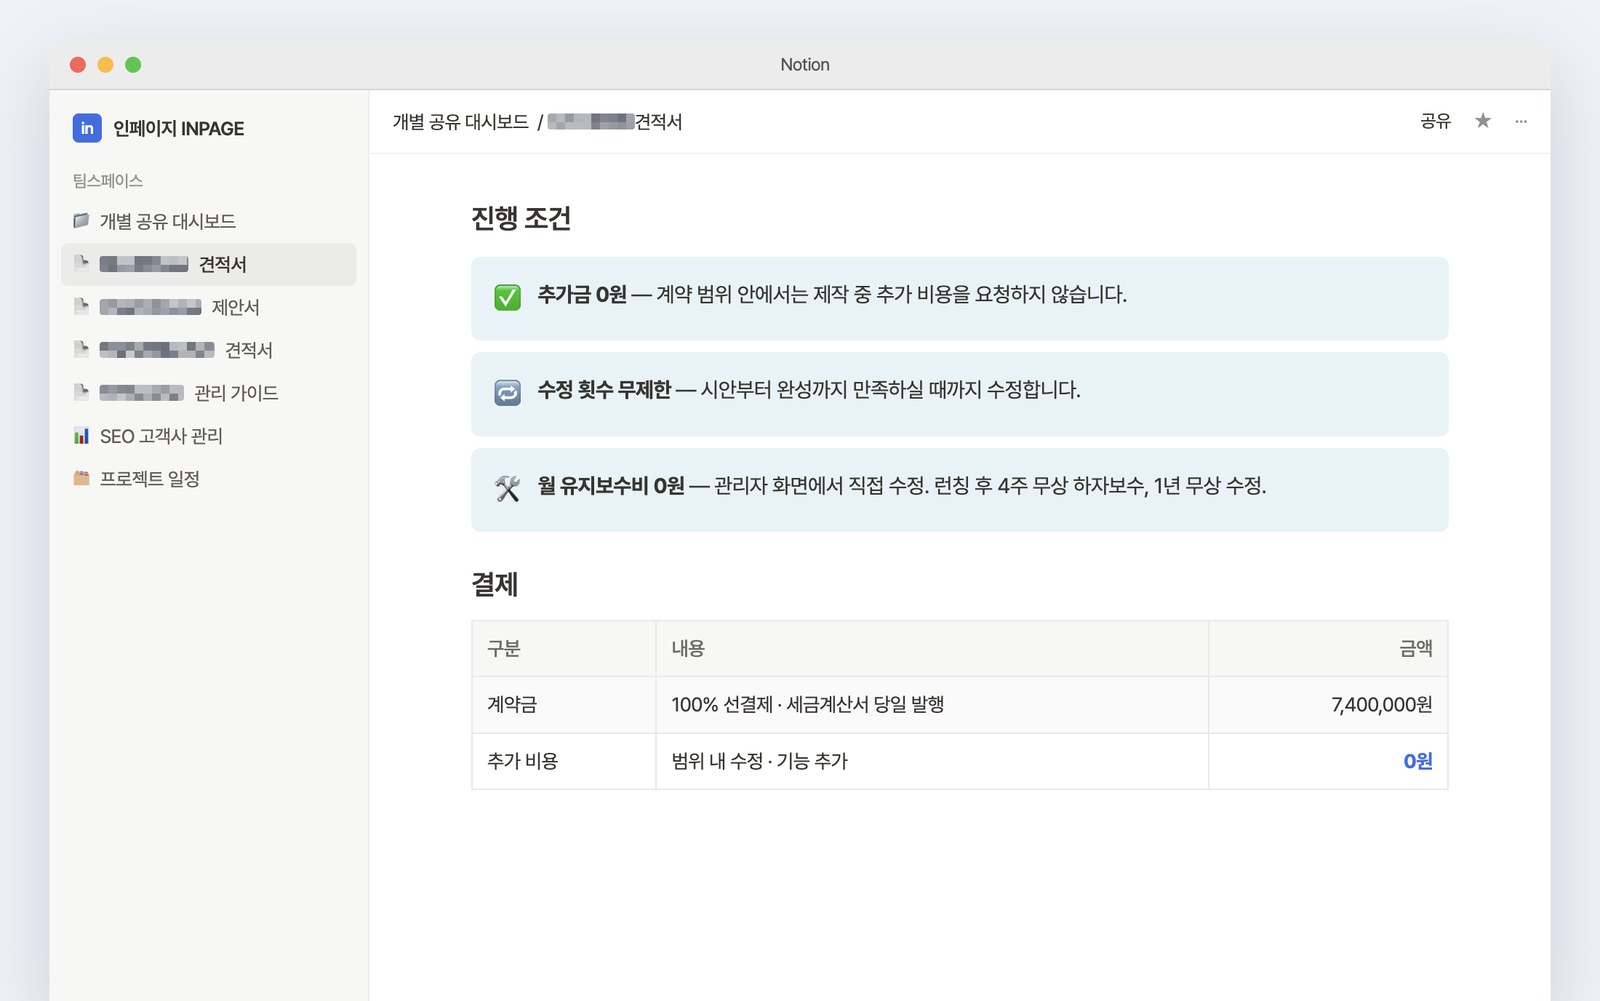The image size is (1600, 1001).
Task: Open the 관리 가이드 page in sidebar
Action: click(208, 393)
